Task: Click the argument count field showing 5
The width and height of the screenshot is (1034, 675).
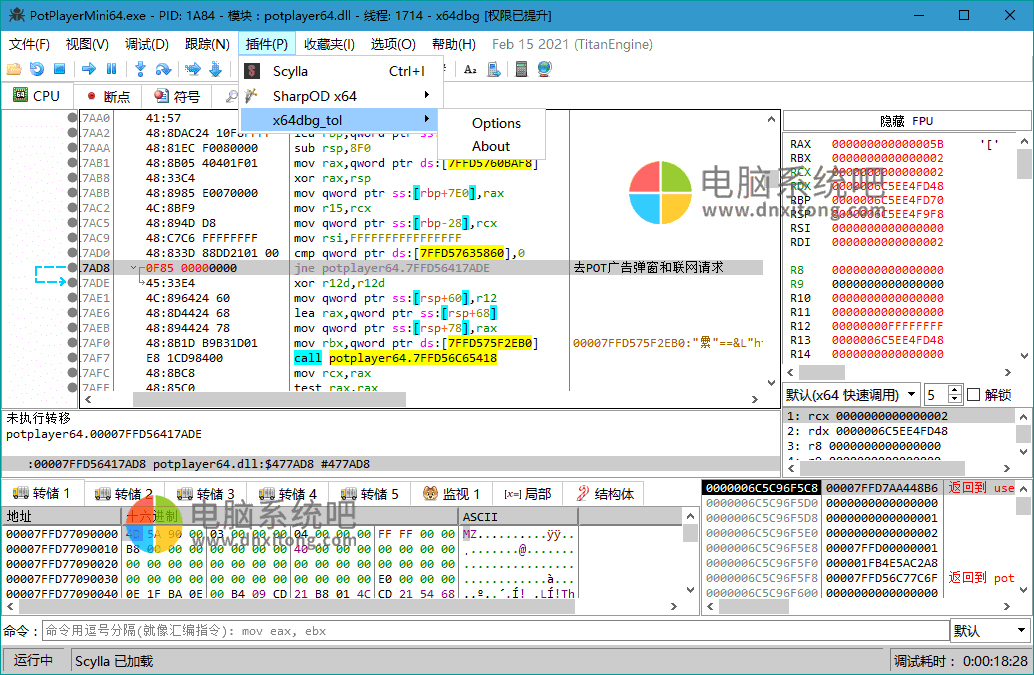Action: coord(936,395)
